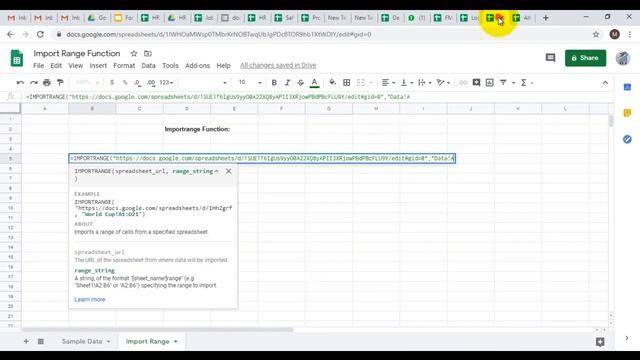Open the Format menu

[x=124, y=65]
